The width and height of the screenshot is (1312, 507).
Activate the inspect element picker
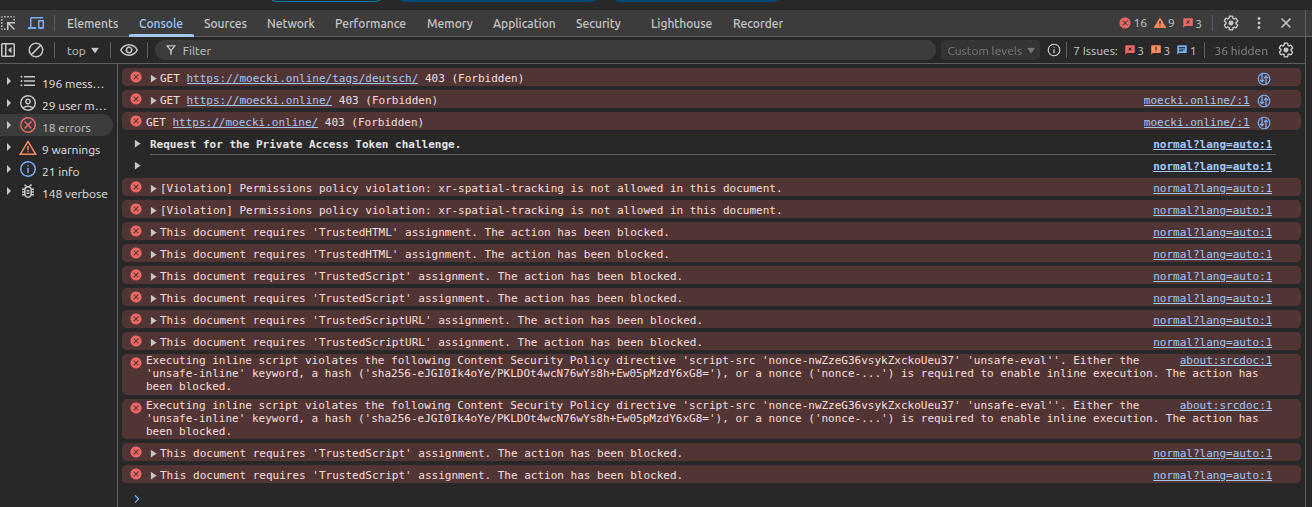coord(9,23)
